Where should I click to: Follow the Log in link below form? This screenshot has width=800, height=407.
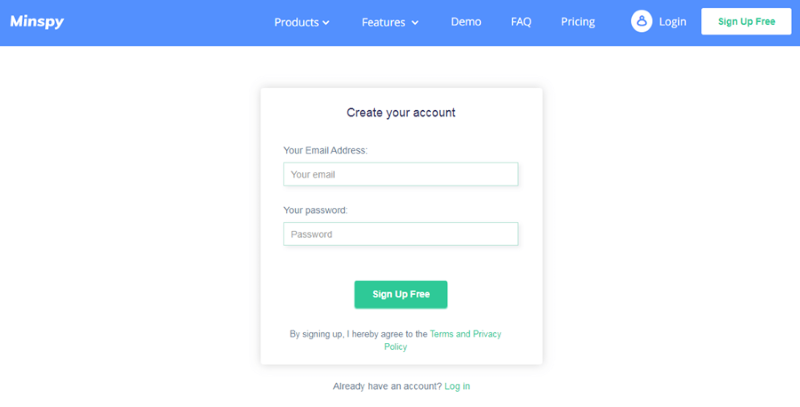click(457, 386)
